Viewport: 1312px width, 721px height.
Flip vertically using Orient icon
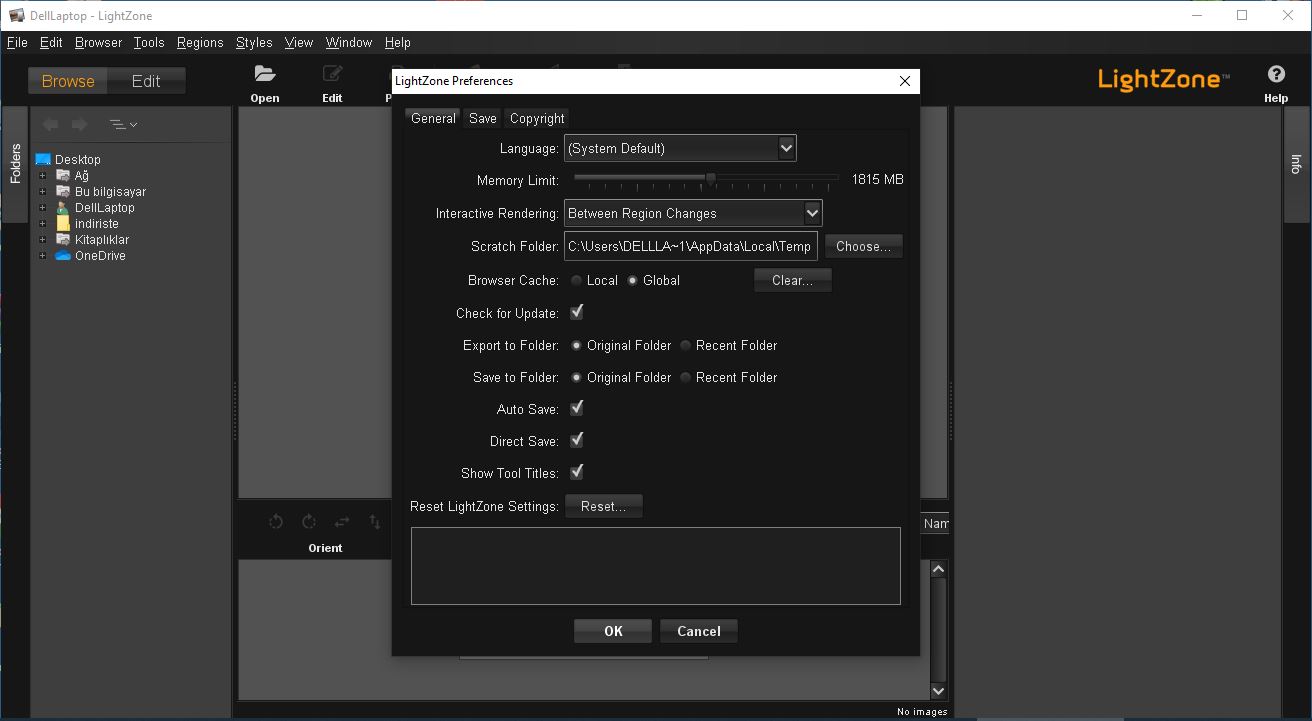click(x=375, y=521)
